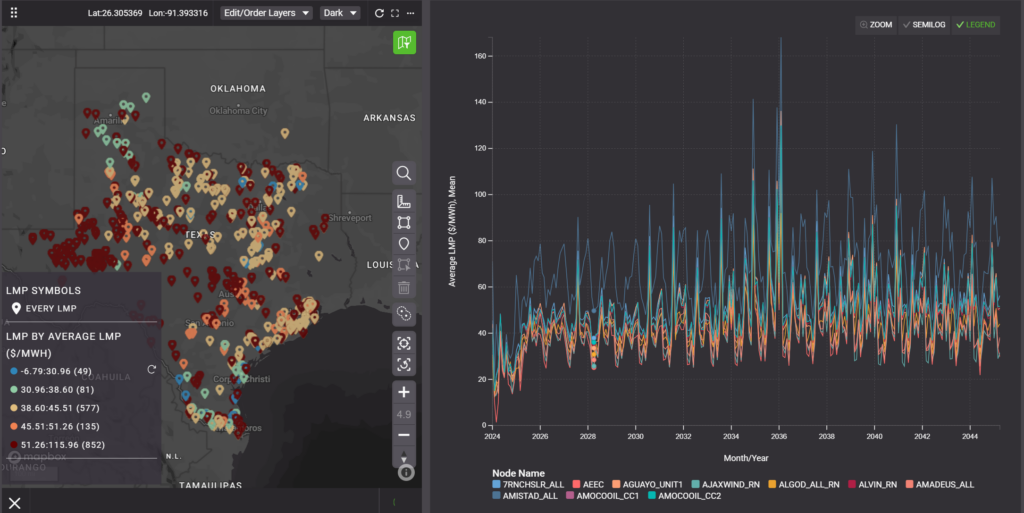Click the map marker placement tool
The image size is (1024, 513).
(404, 244)
